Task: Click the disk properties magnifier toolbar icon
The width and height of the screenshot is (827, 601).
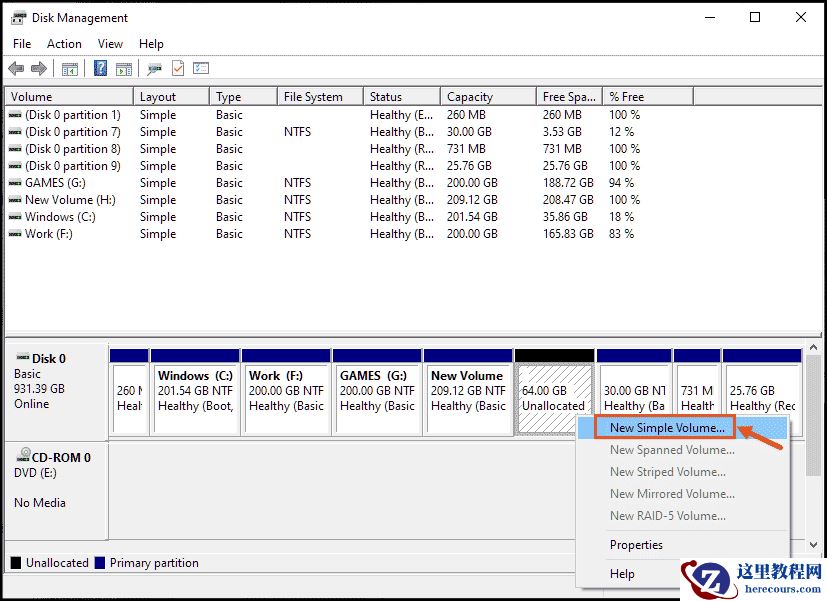Action: pyautogui.click(x=153, y=68)
